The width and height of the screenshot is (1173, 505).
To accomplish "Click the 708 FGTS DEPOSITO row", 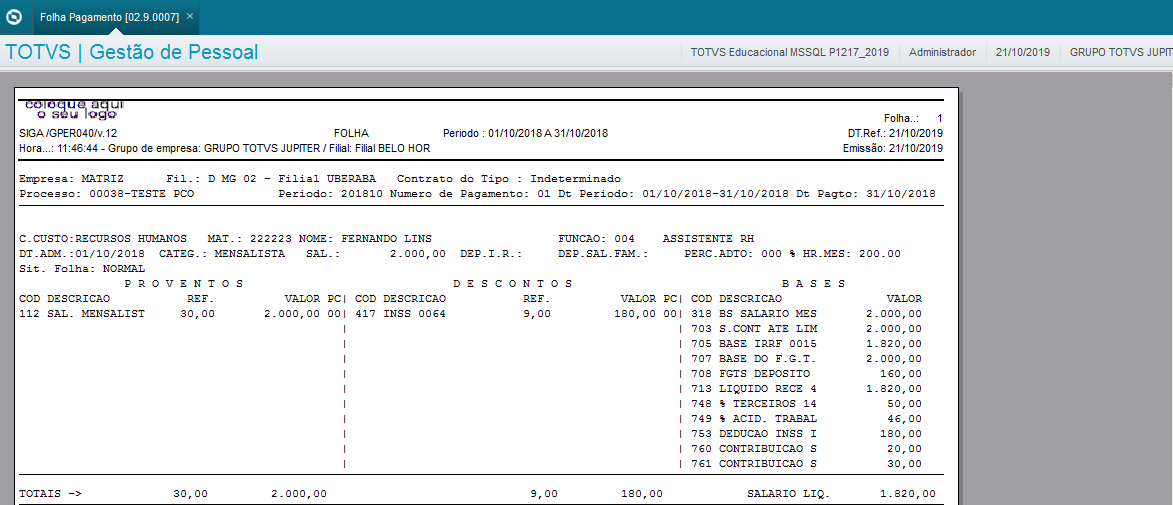I will (x=806, y=374).
